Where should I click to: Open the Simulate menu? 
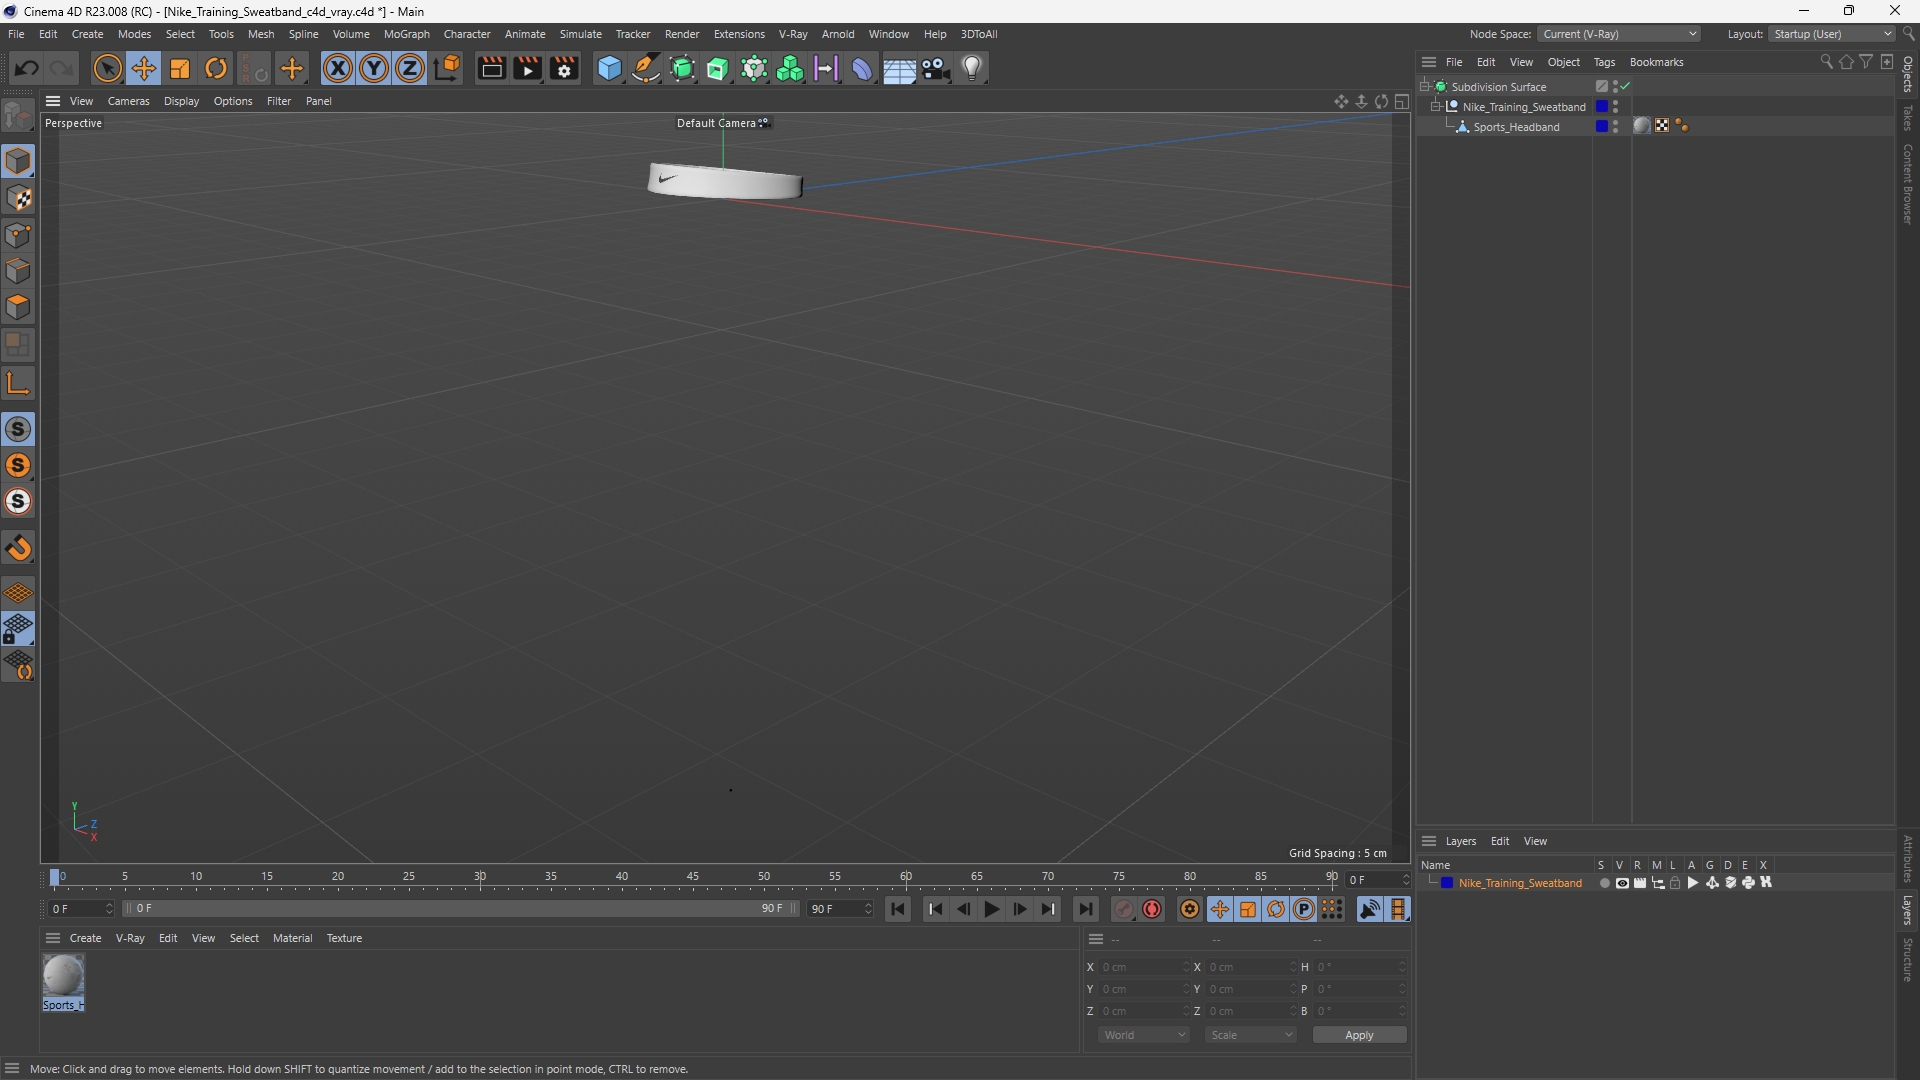pos(580,34)
